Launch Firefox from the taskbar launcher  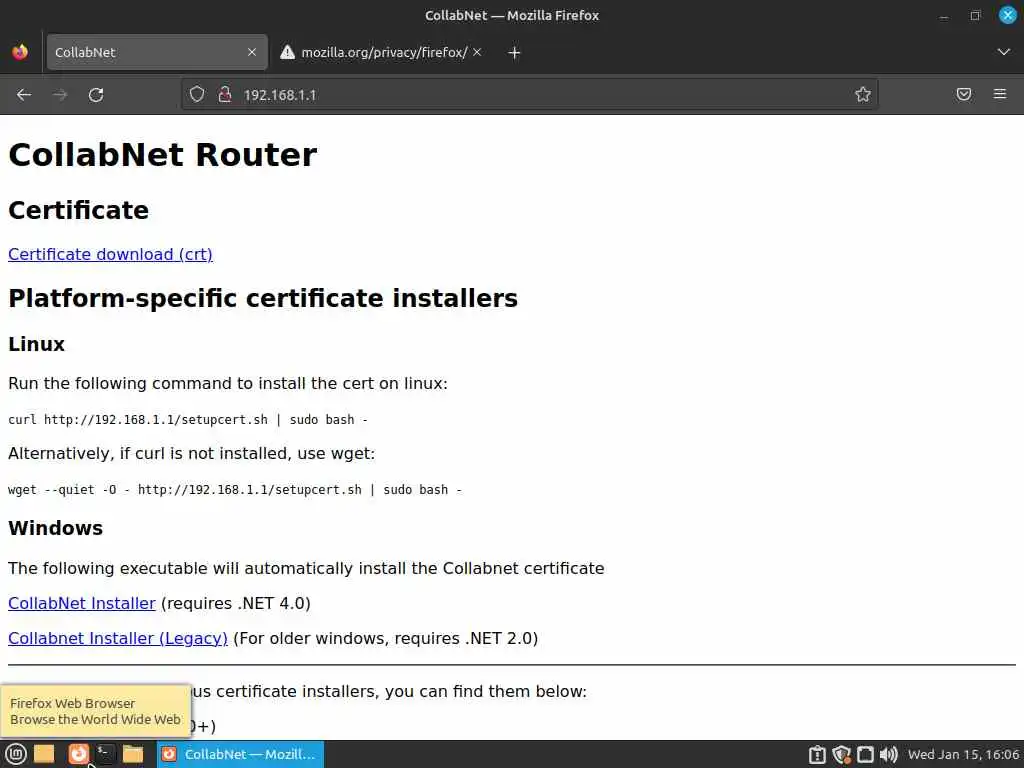pos(78,754)
